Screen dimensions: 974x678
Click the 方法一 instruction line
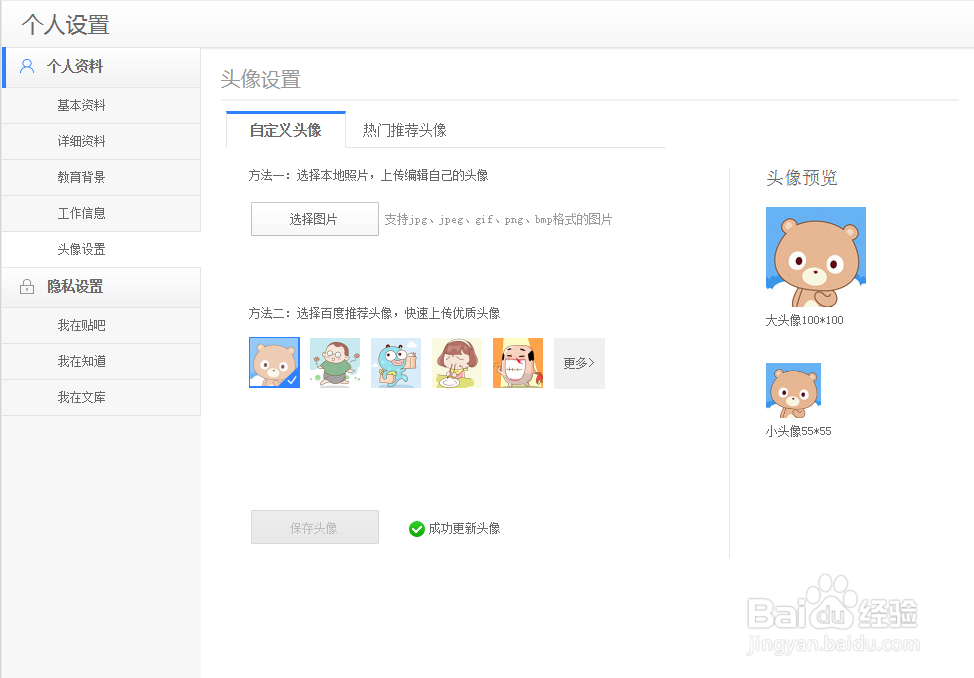368,175
